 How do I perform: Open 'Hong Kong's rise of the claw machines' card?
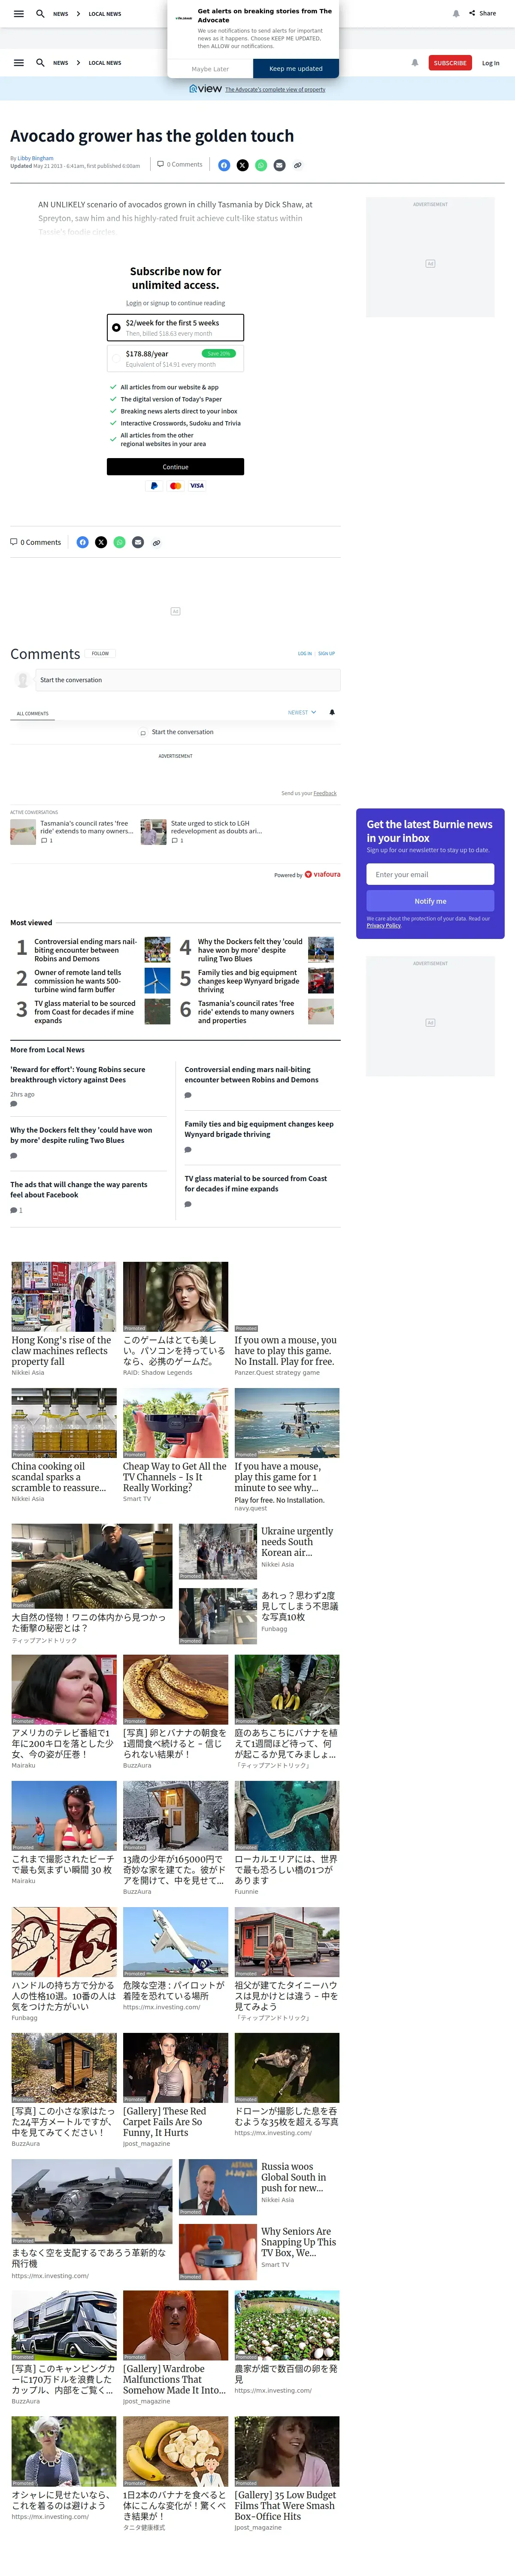63,1319
